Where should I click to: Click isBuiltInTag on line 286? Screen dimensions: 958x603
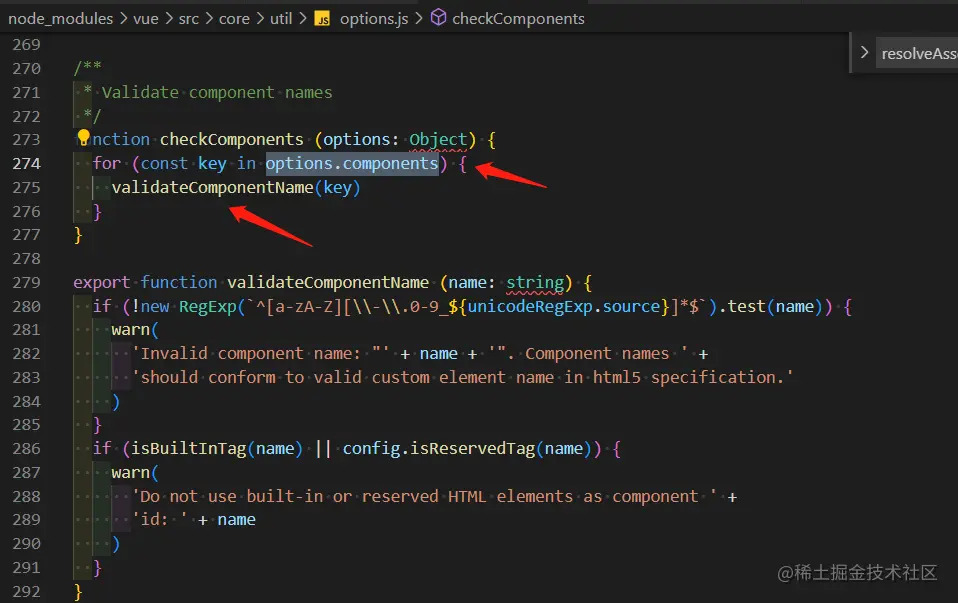pyautogui.click(x=189, y=449)
